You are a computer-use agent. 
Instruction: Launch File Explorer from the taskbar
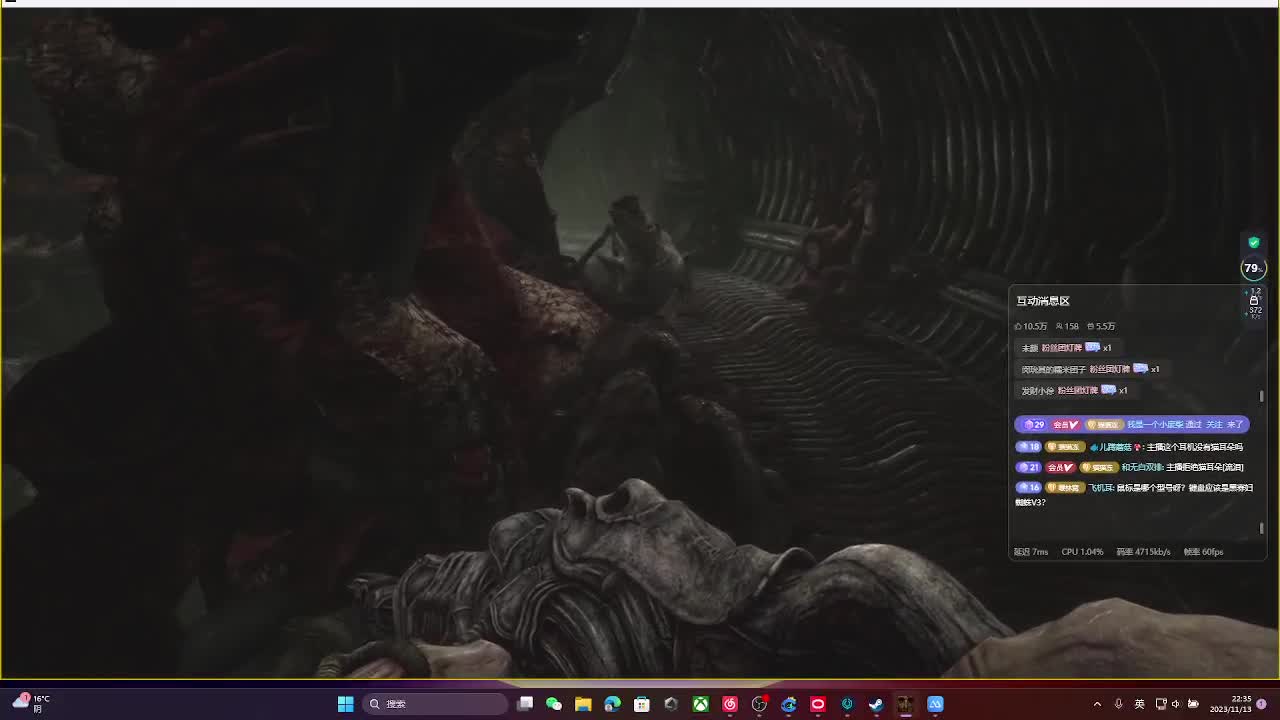tap(583, 704)
